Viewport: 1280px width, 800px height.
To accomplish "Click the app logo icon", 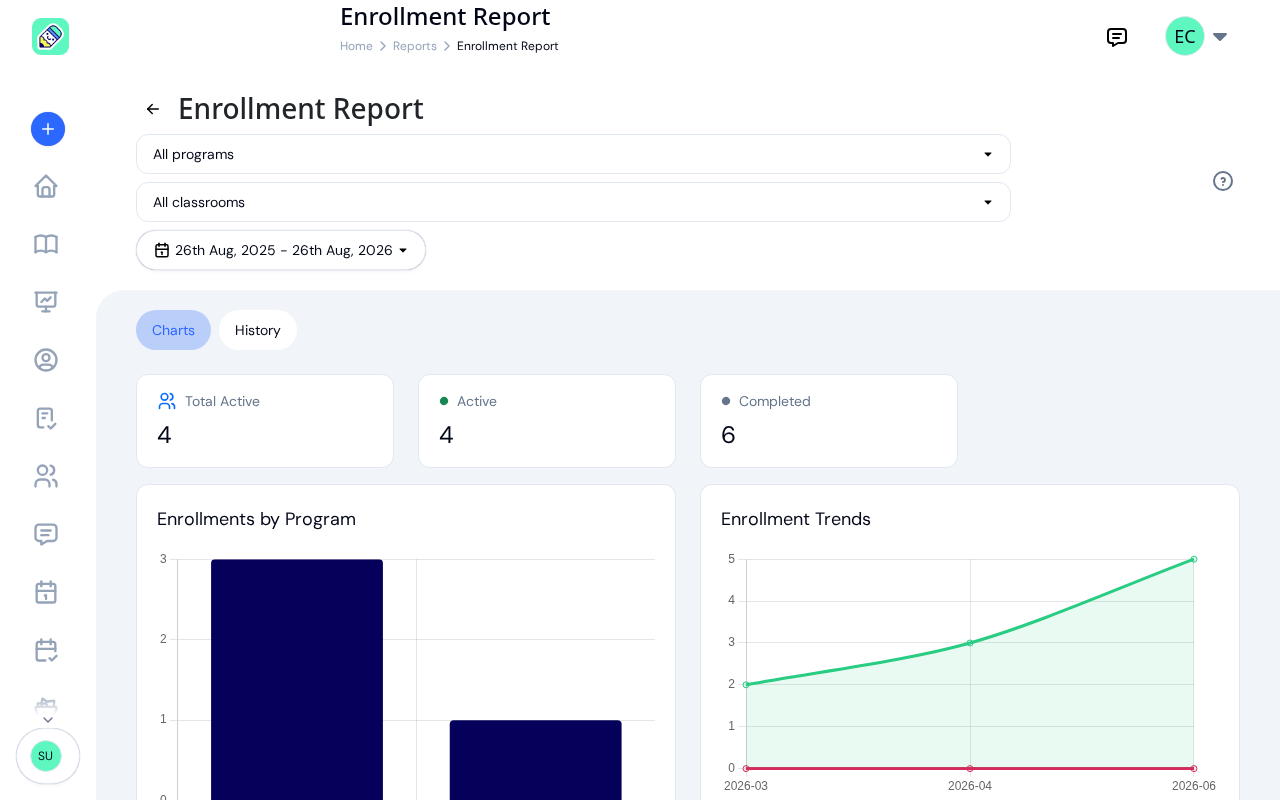I will 50,37.
